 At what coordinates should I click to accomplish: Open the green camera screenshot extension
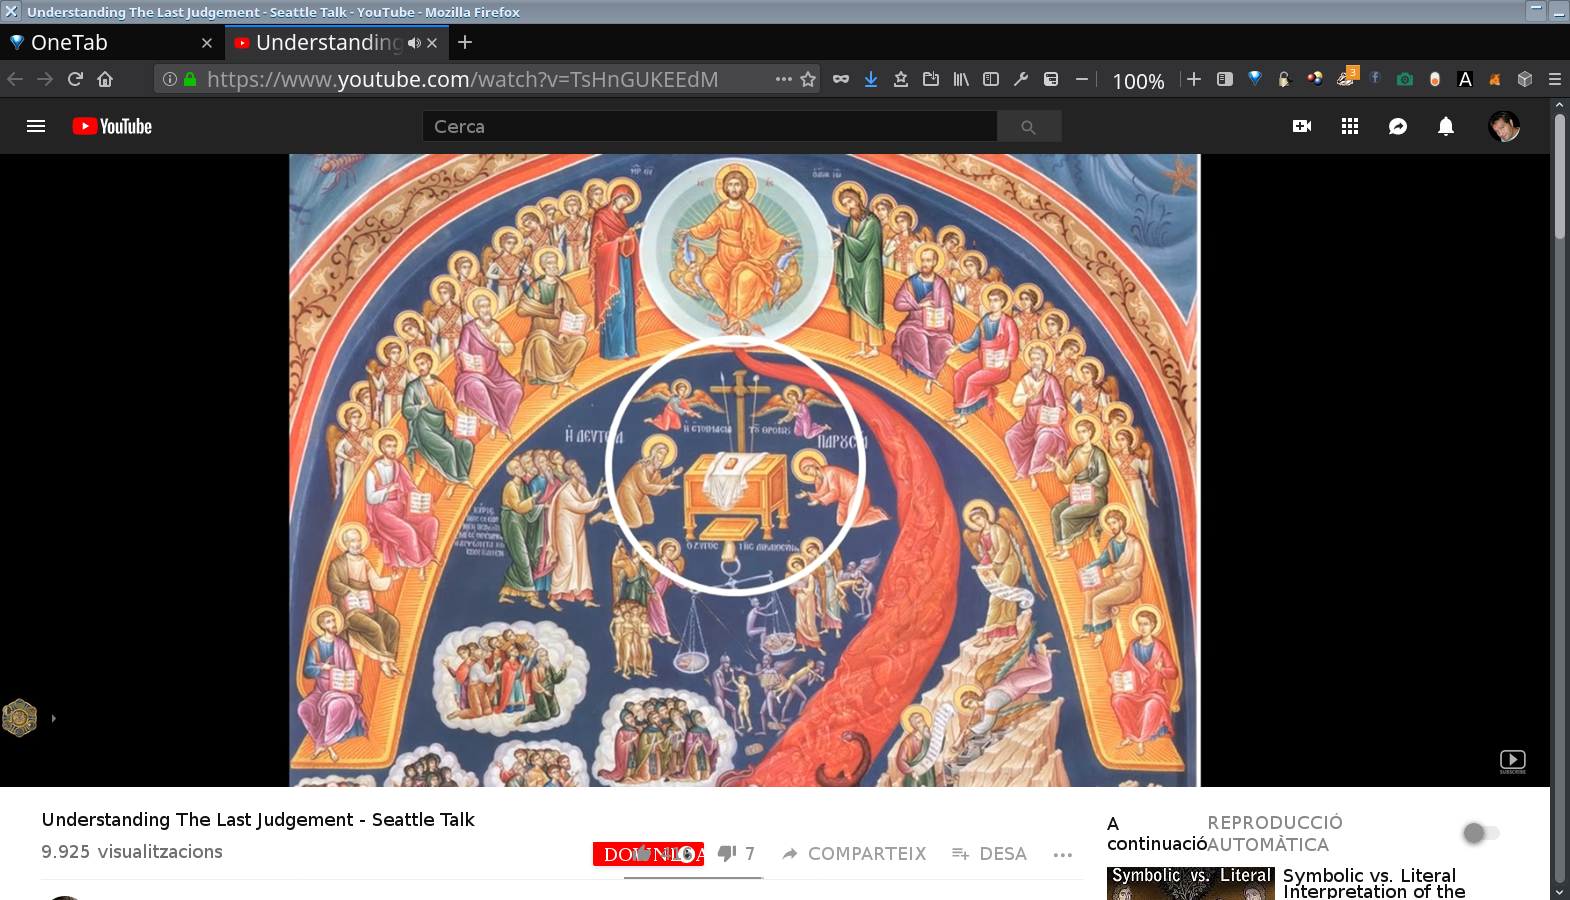pyautogui.click(x=1405, y=79)
